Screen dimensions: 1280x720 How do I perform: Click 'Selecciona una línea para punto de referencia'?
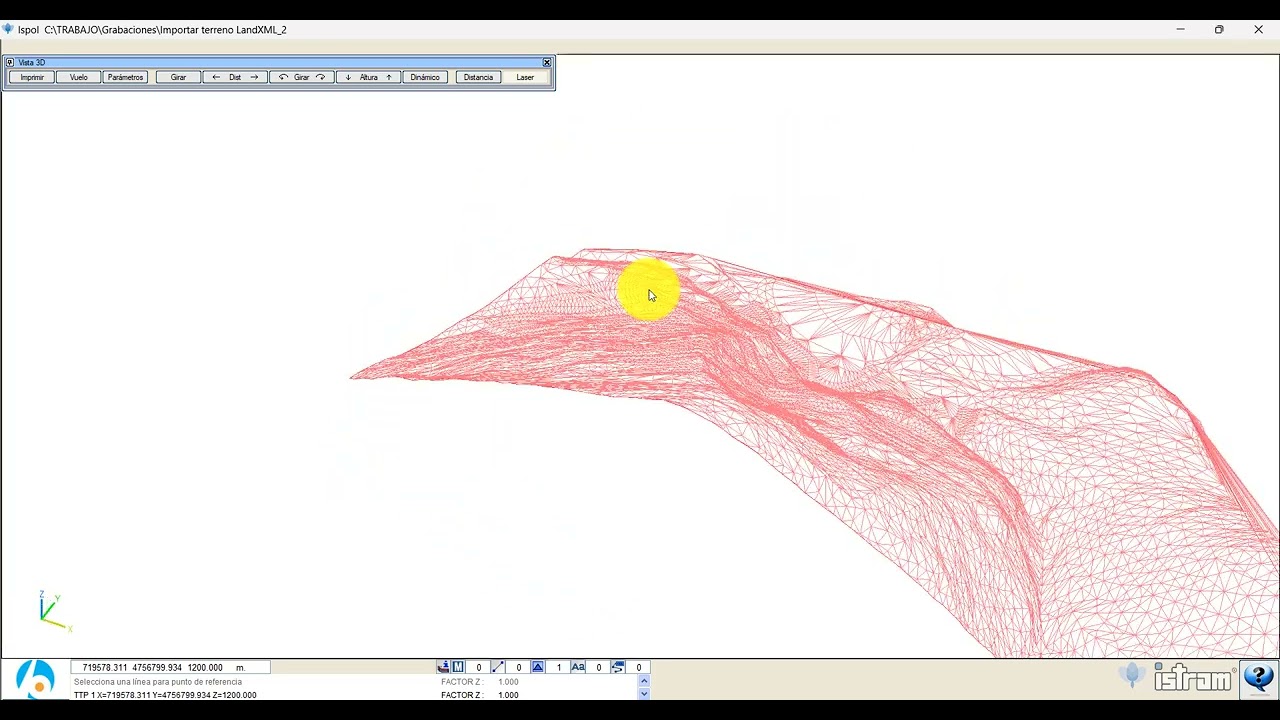(x=158, y=682)
